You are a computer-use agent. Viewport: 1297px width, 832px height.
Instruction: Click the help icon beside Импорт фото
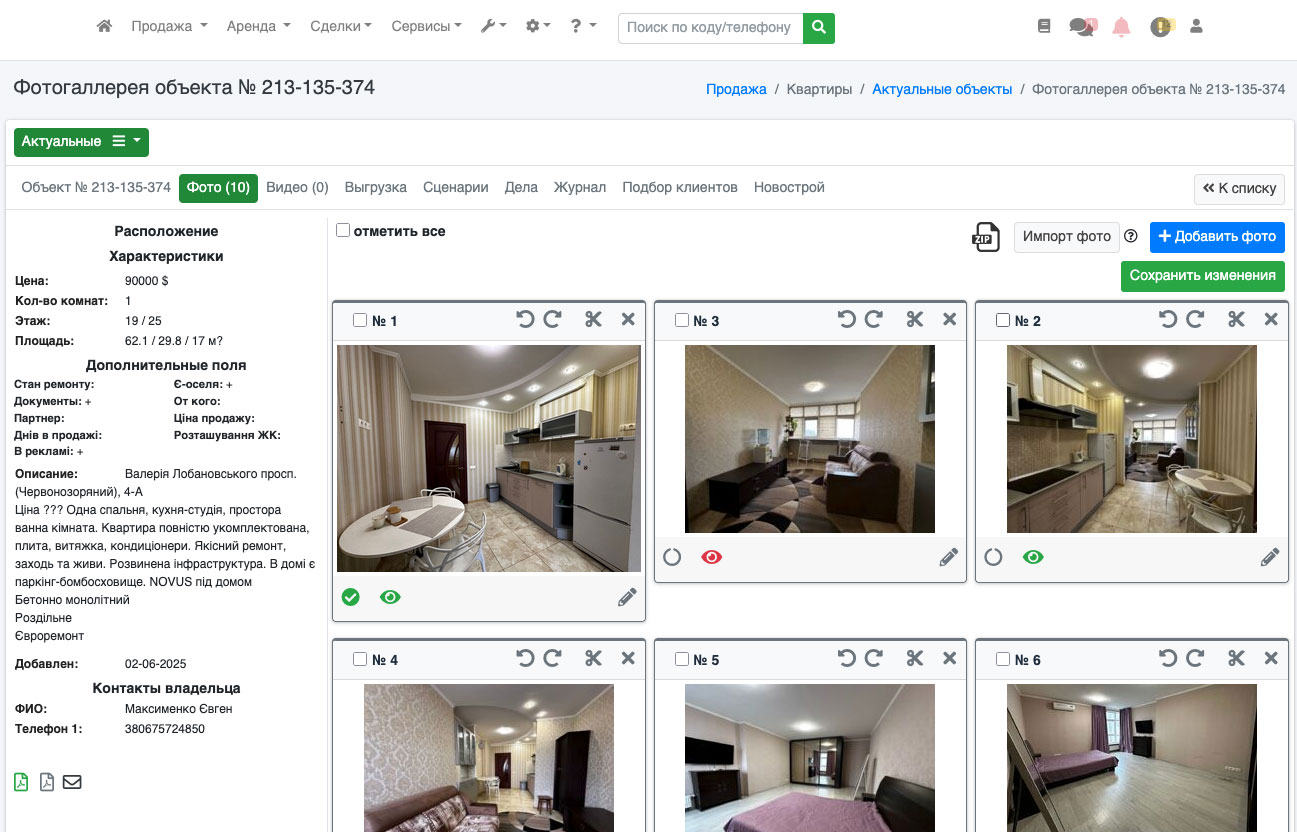[x=1131, y=237]
